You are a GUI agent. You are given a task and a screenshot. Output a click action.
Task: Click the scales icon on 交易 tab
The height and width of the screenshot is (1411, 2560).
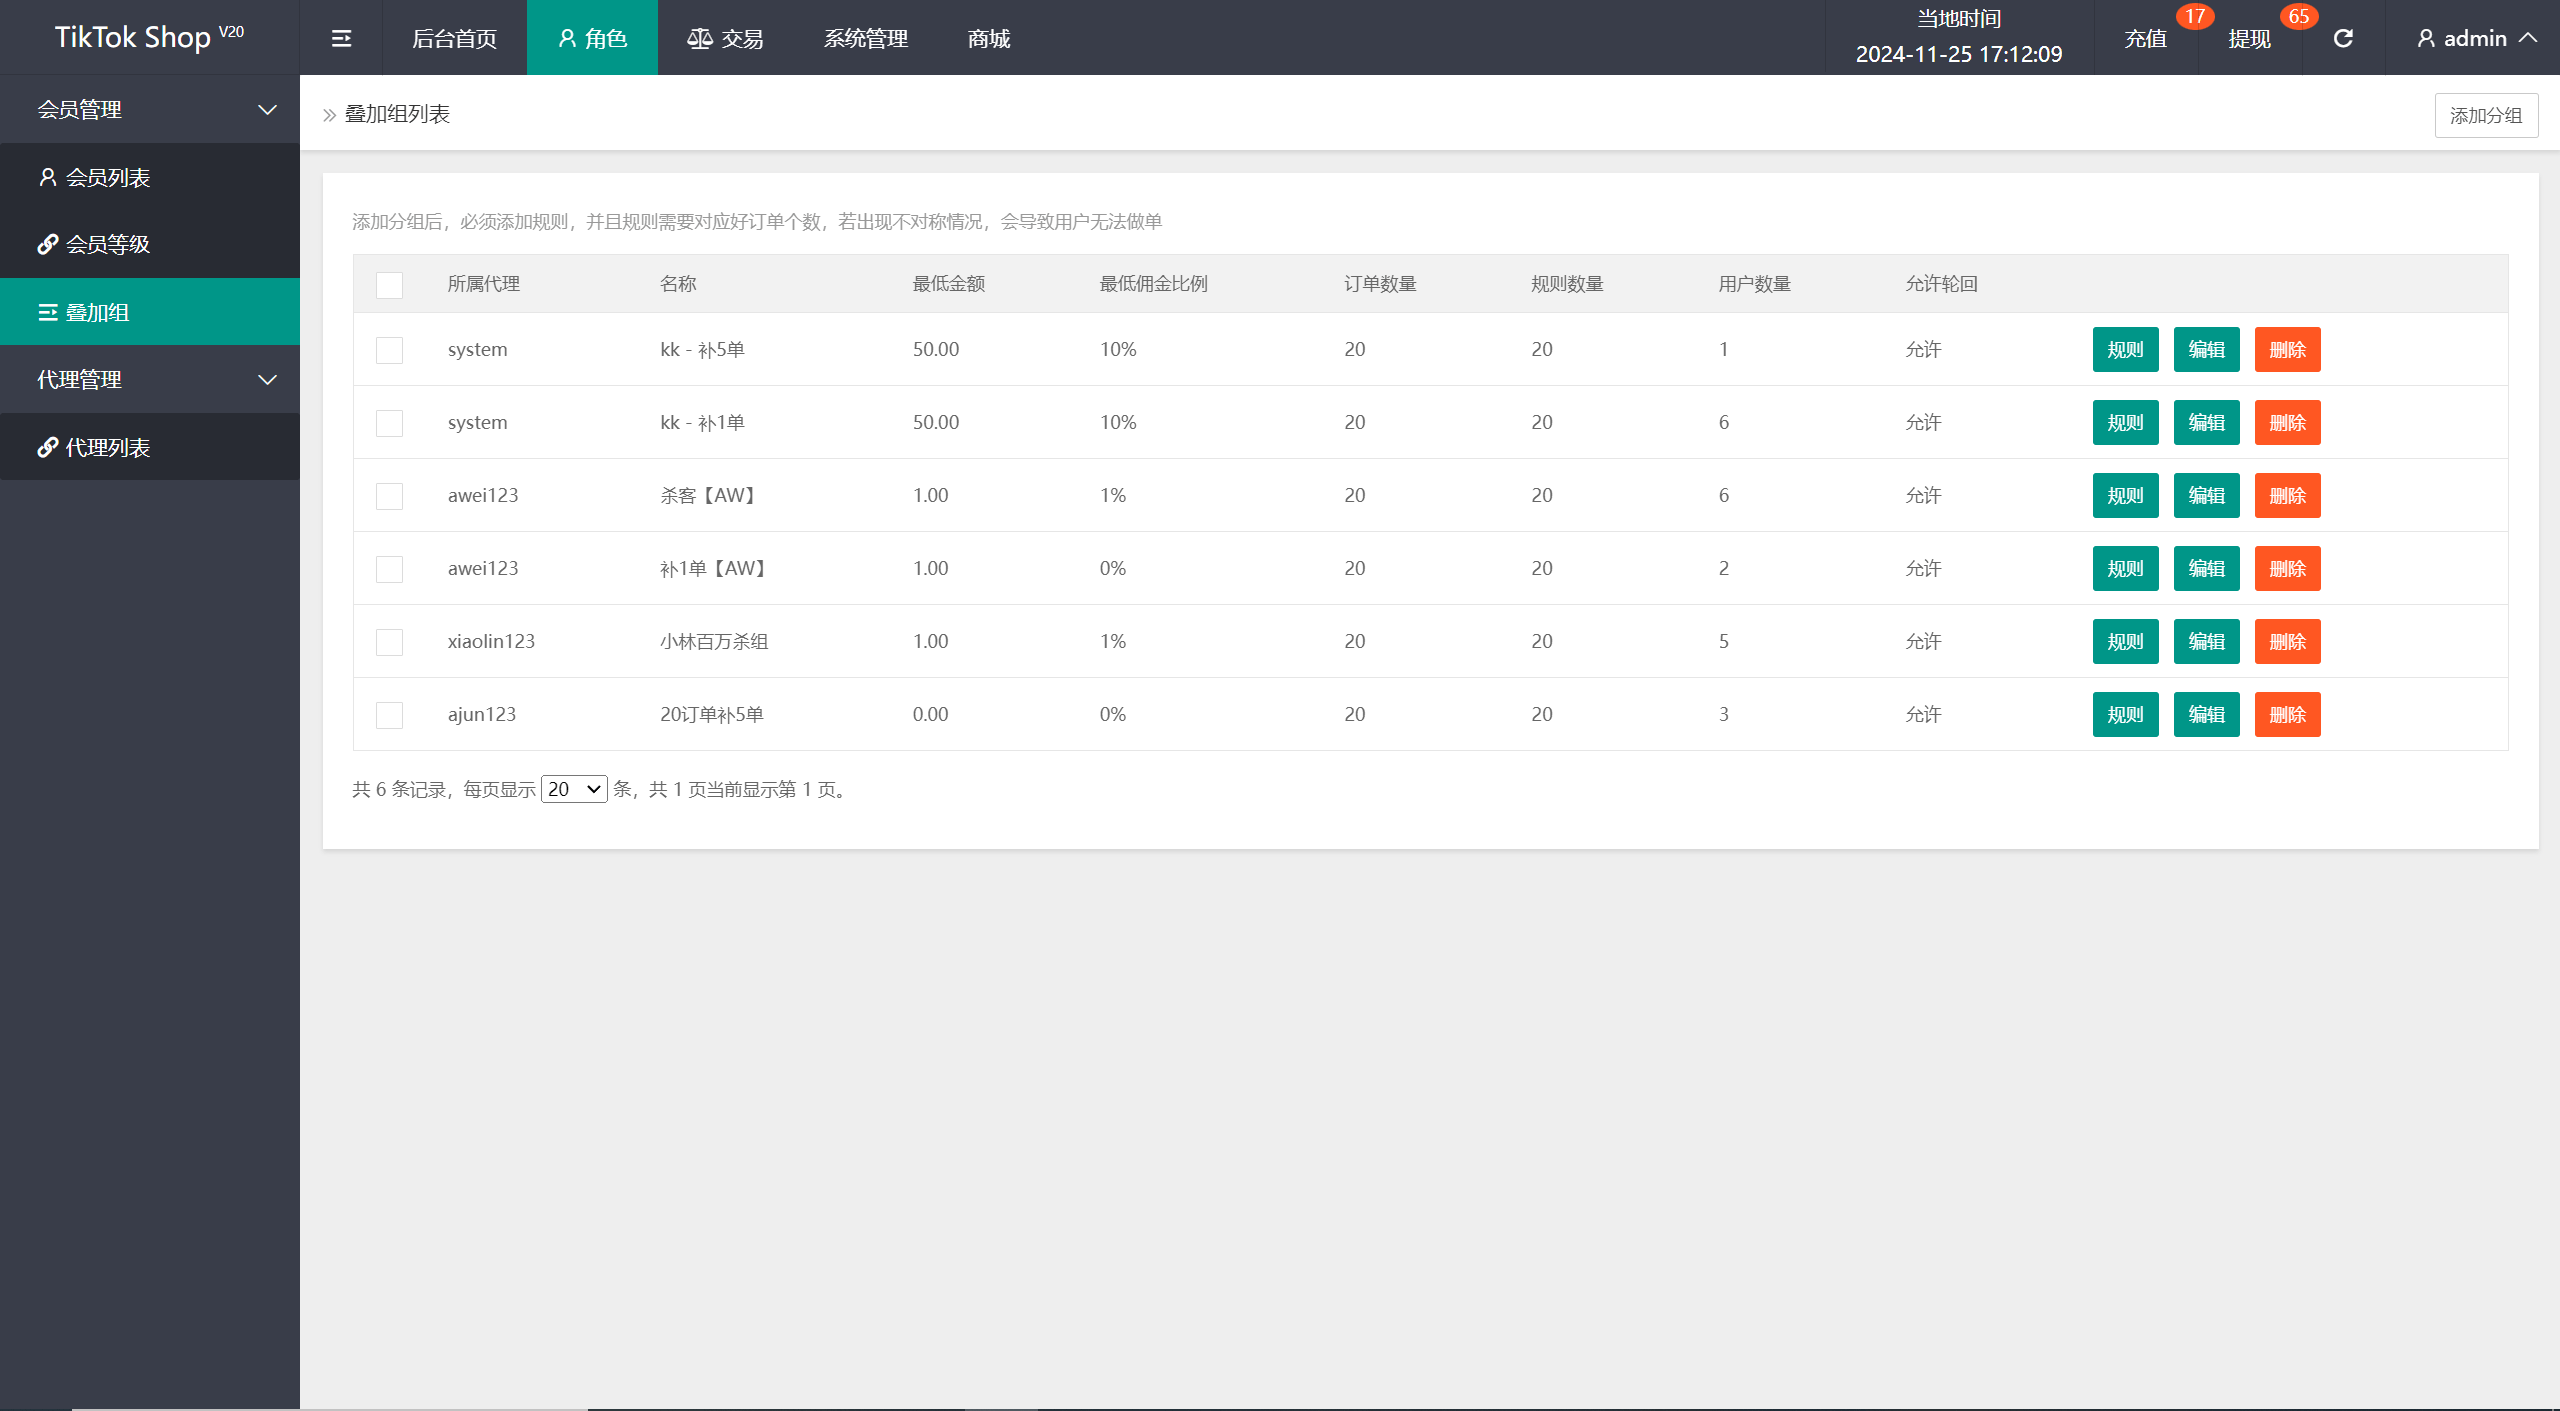pos(700,38)
